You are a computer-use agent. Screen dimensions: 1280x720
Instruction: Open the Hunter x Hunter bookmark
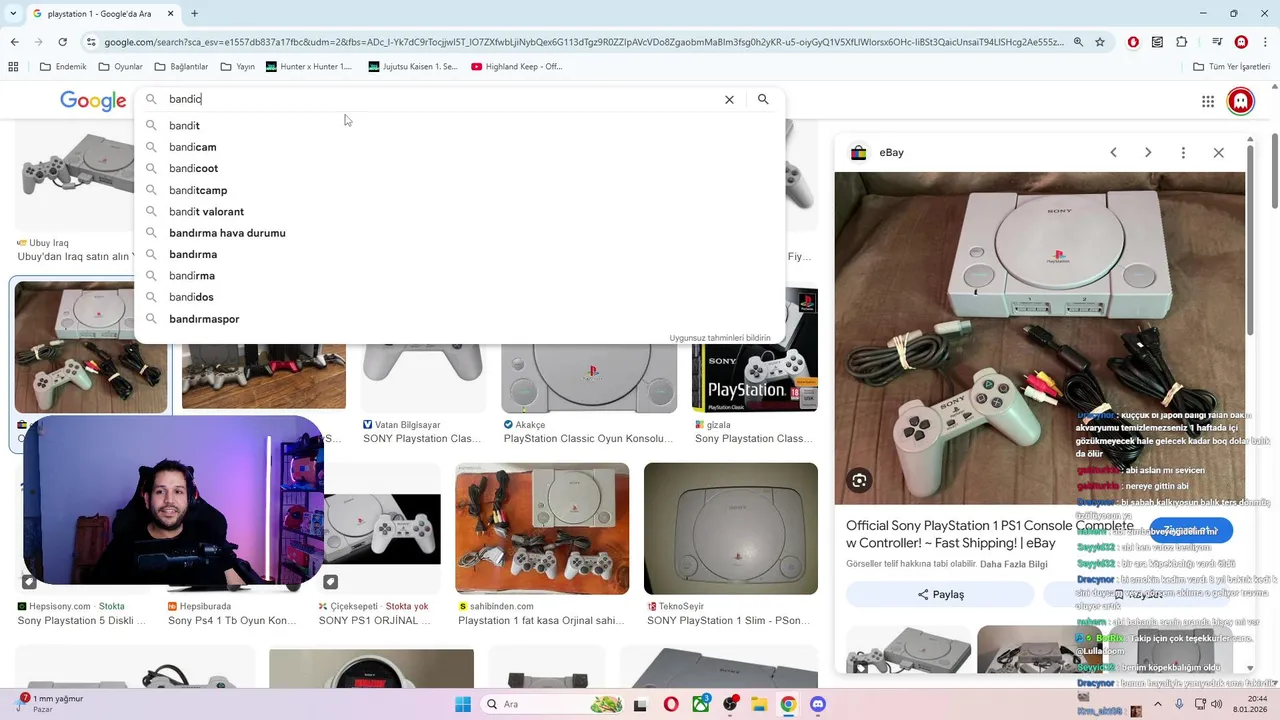coord(309,67)
